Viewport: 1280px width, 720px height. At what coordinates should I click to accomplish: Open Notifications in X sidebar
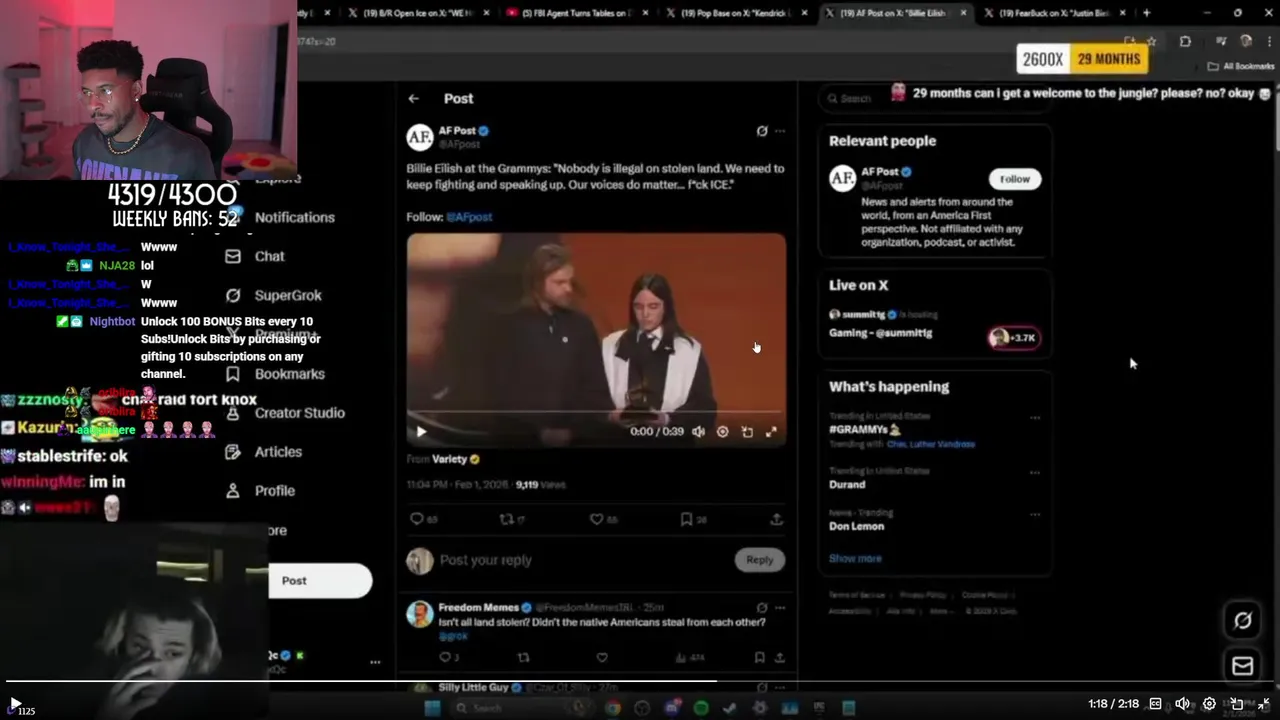coord(283,217)
